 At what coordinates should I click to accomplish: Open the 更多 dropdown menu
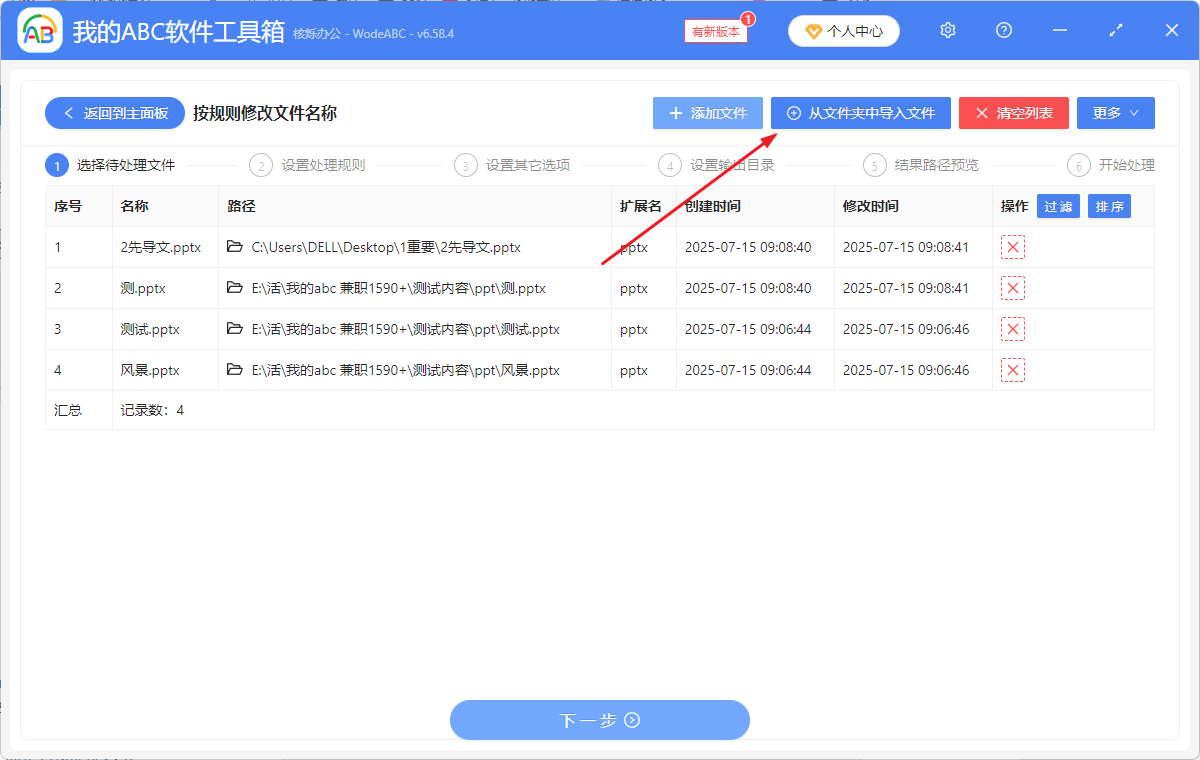click(x=1115, y=113)
